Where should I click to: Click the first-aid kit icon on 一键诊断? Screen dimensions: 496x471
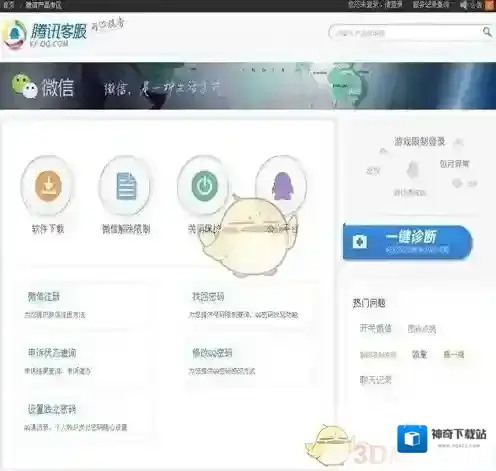pyautogui.click(x=360, y=242)
